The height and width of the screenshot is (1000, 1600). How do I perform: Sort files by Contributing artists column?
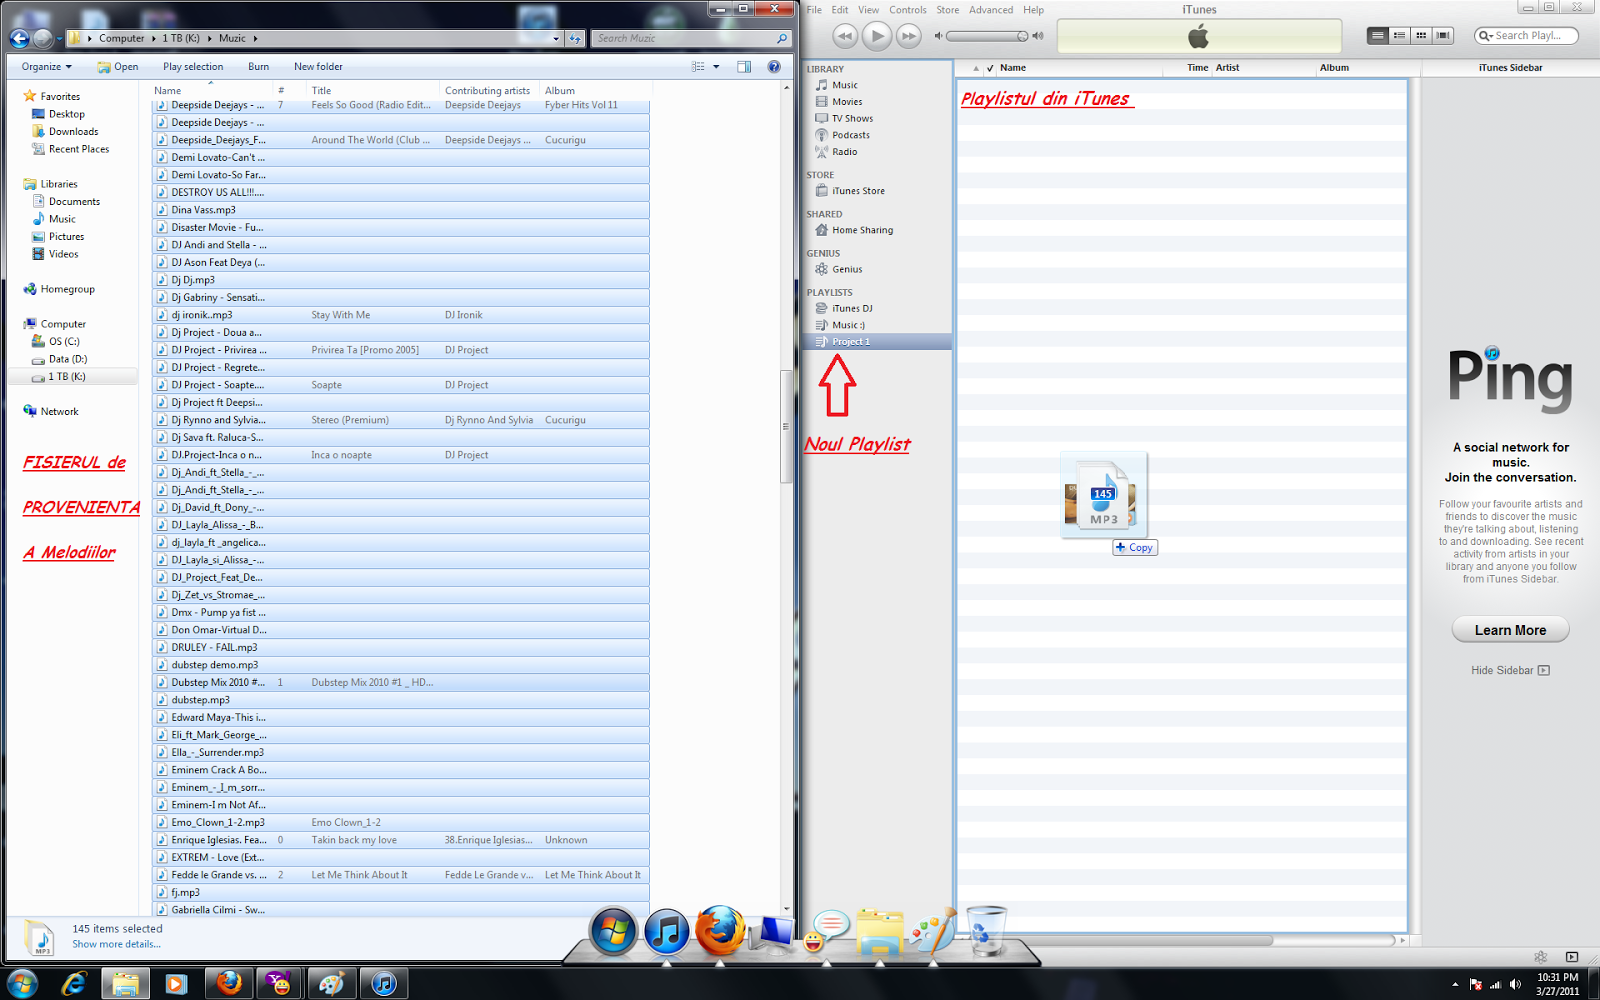tap(488, 90)
